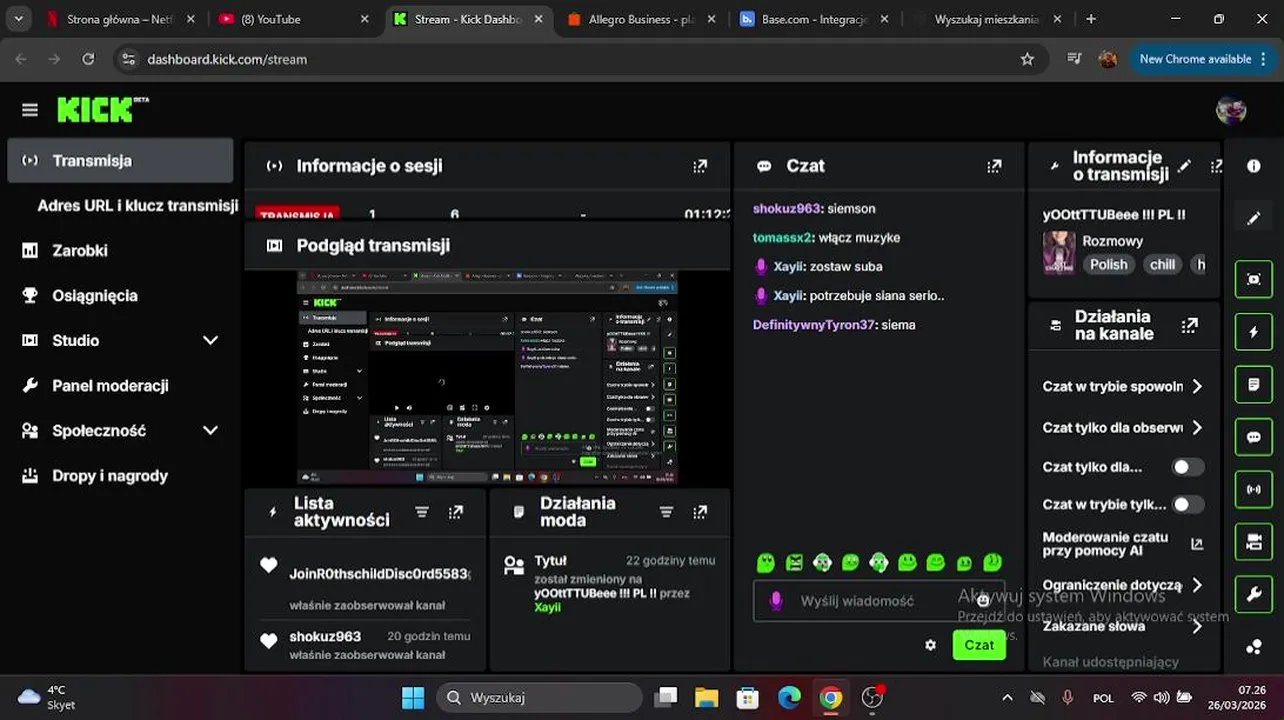Reload the page in Chrome

(88, 59)
